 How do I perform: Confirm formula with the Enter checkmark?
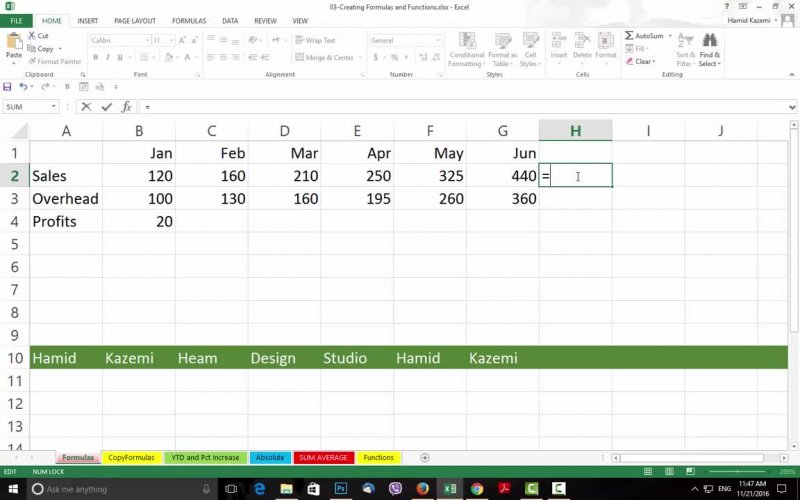pyautogui.click(x=105, y=107)
